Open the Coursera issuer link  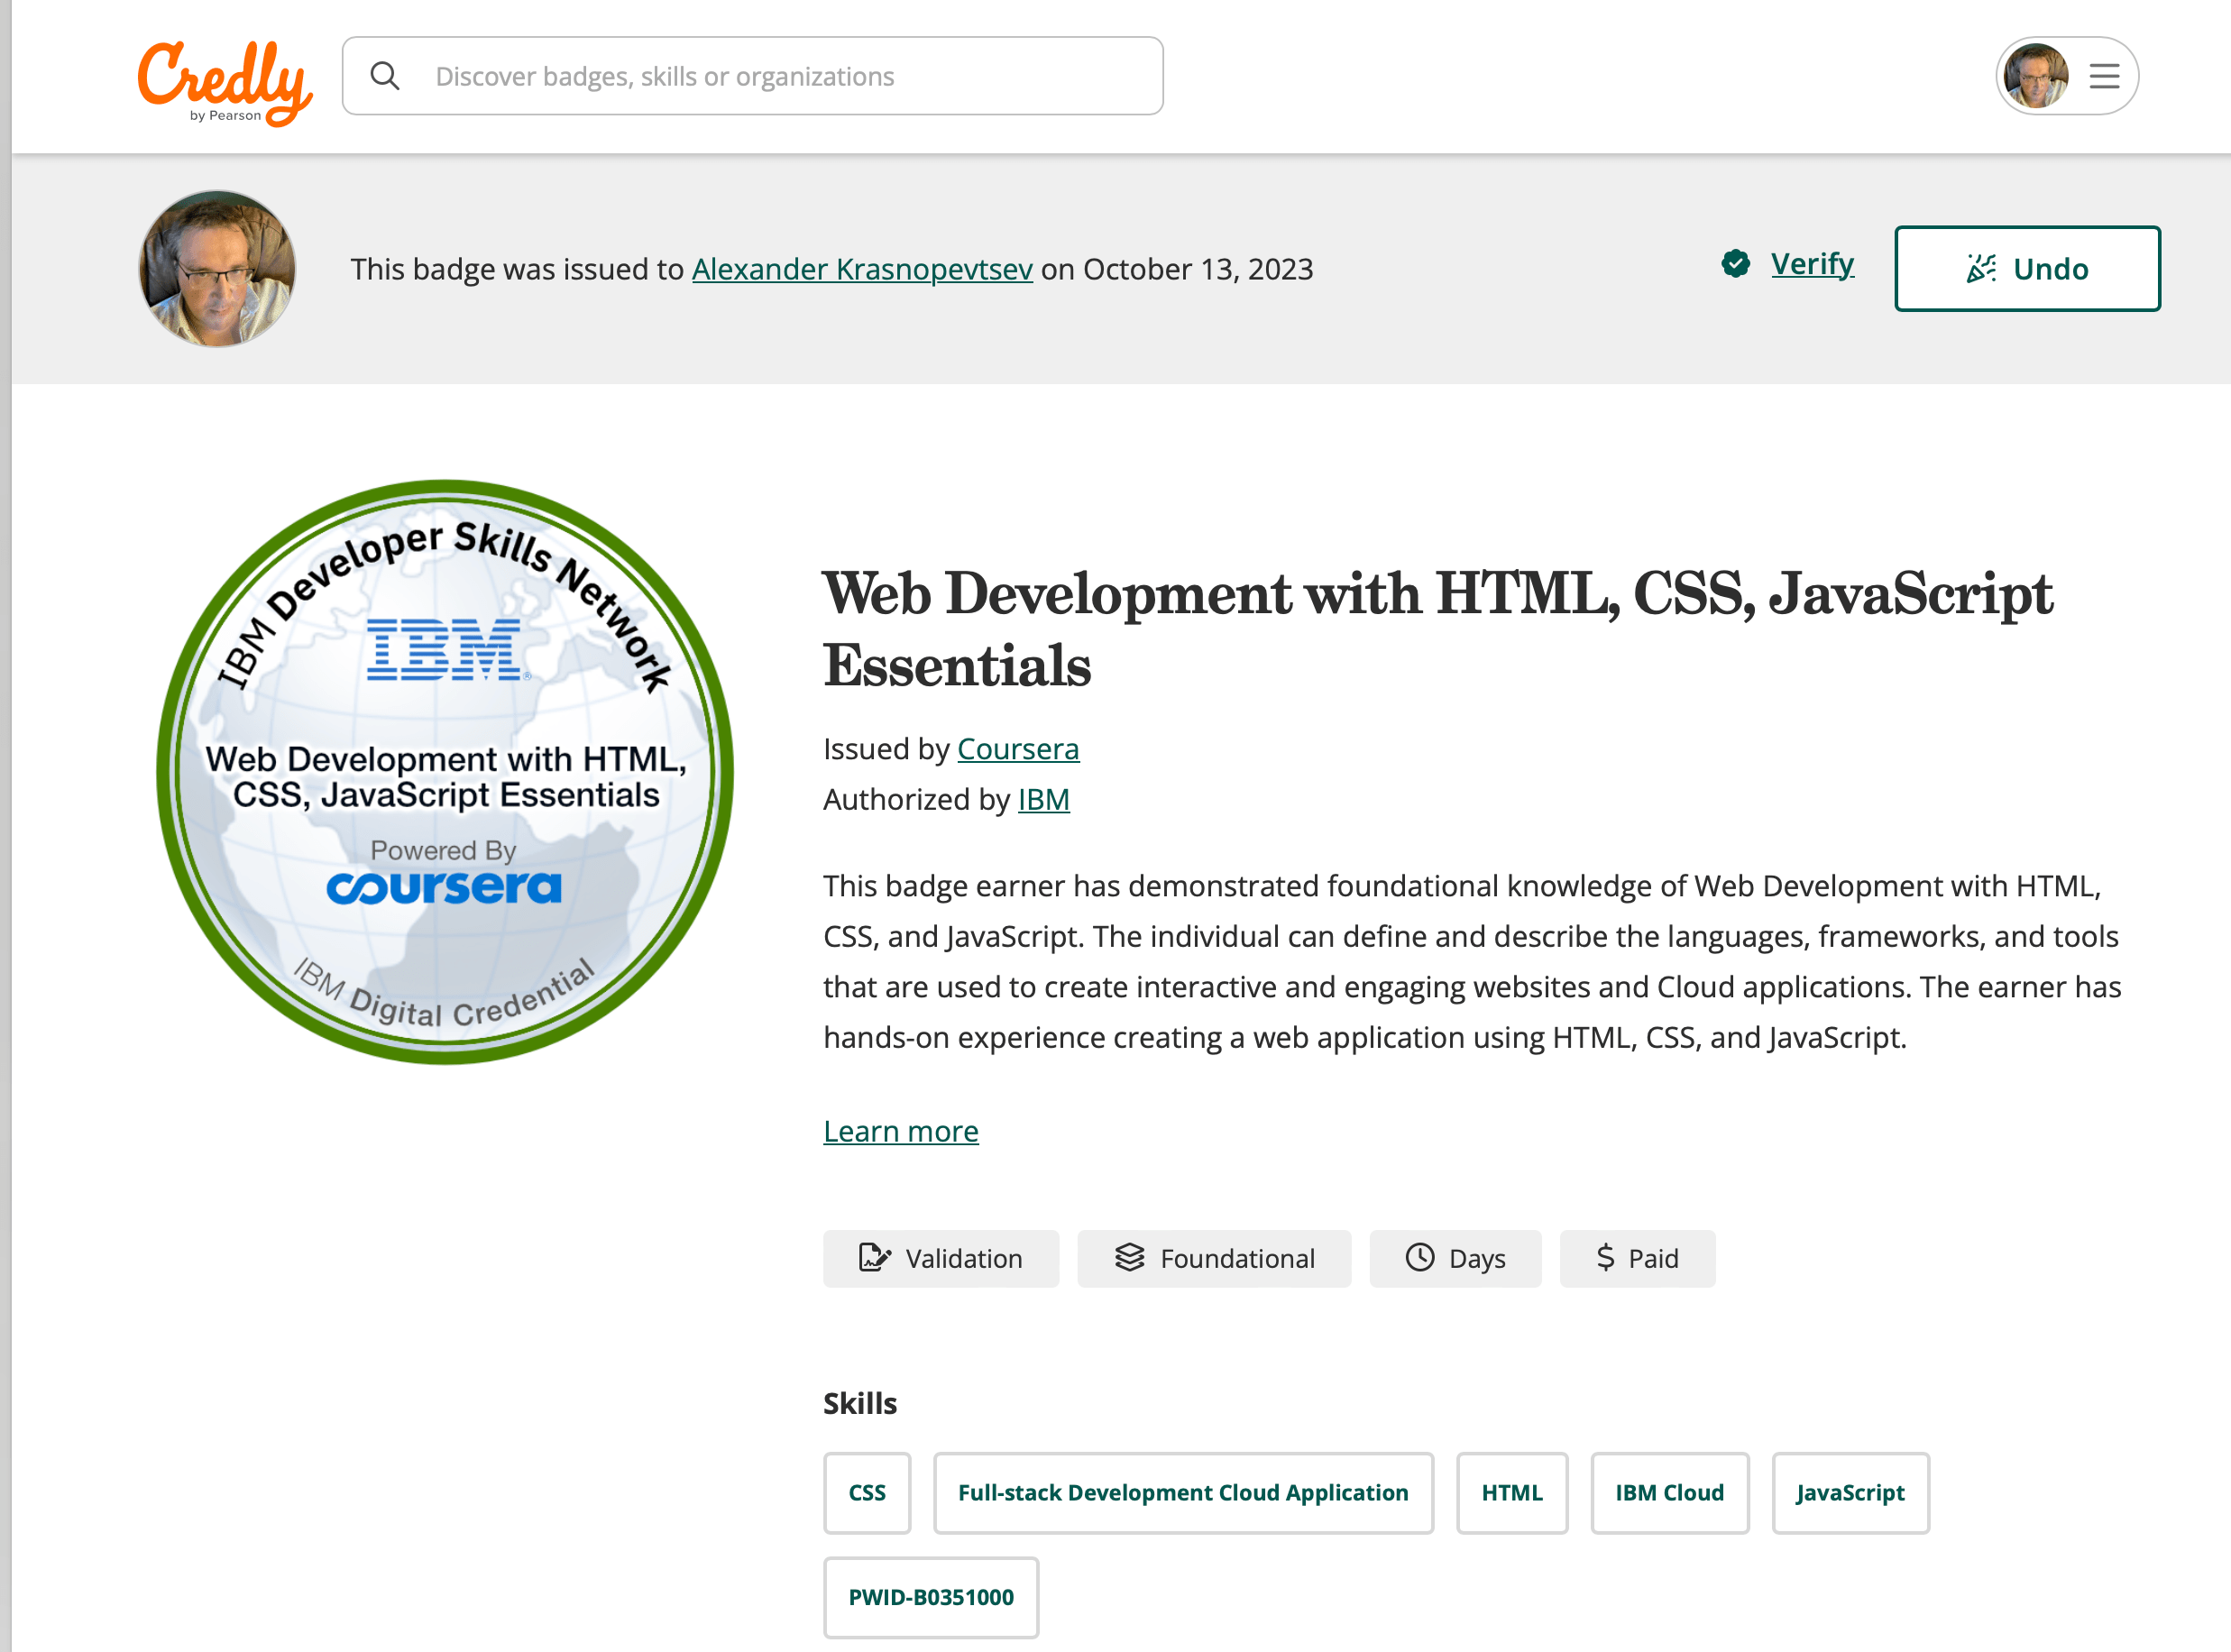(1018, 749)
